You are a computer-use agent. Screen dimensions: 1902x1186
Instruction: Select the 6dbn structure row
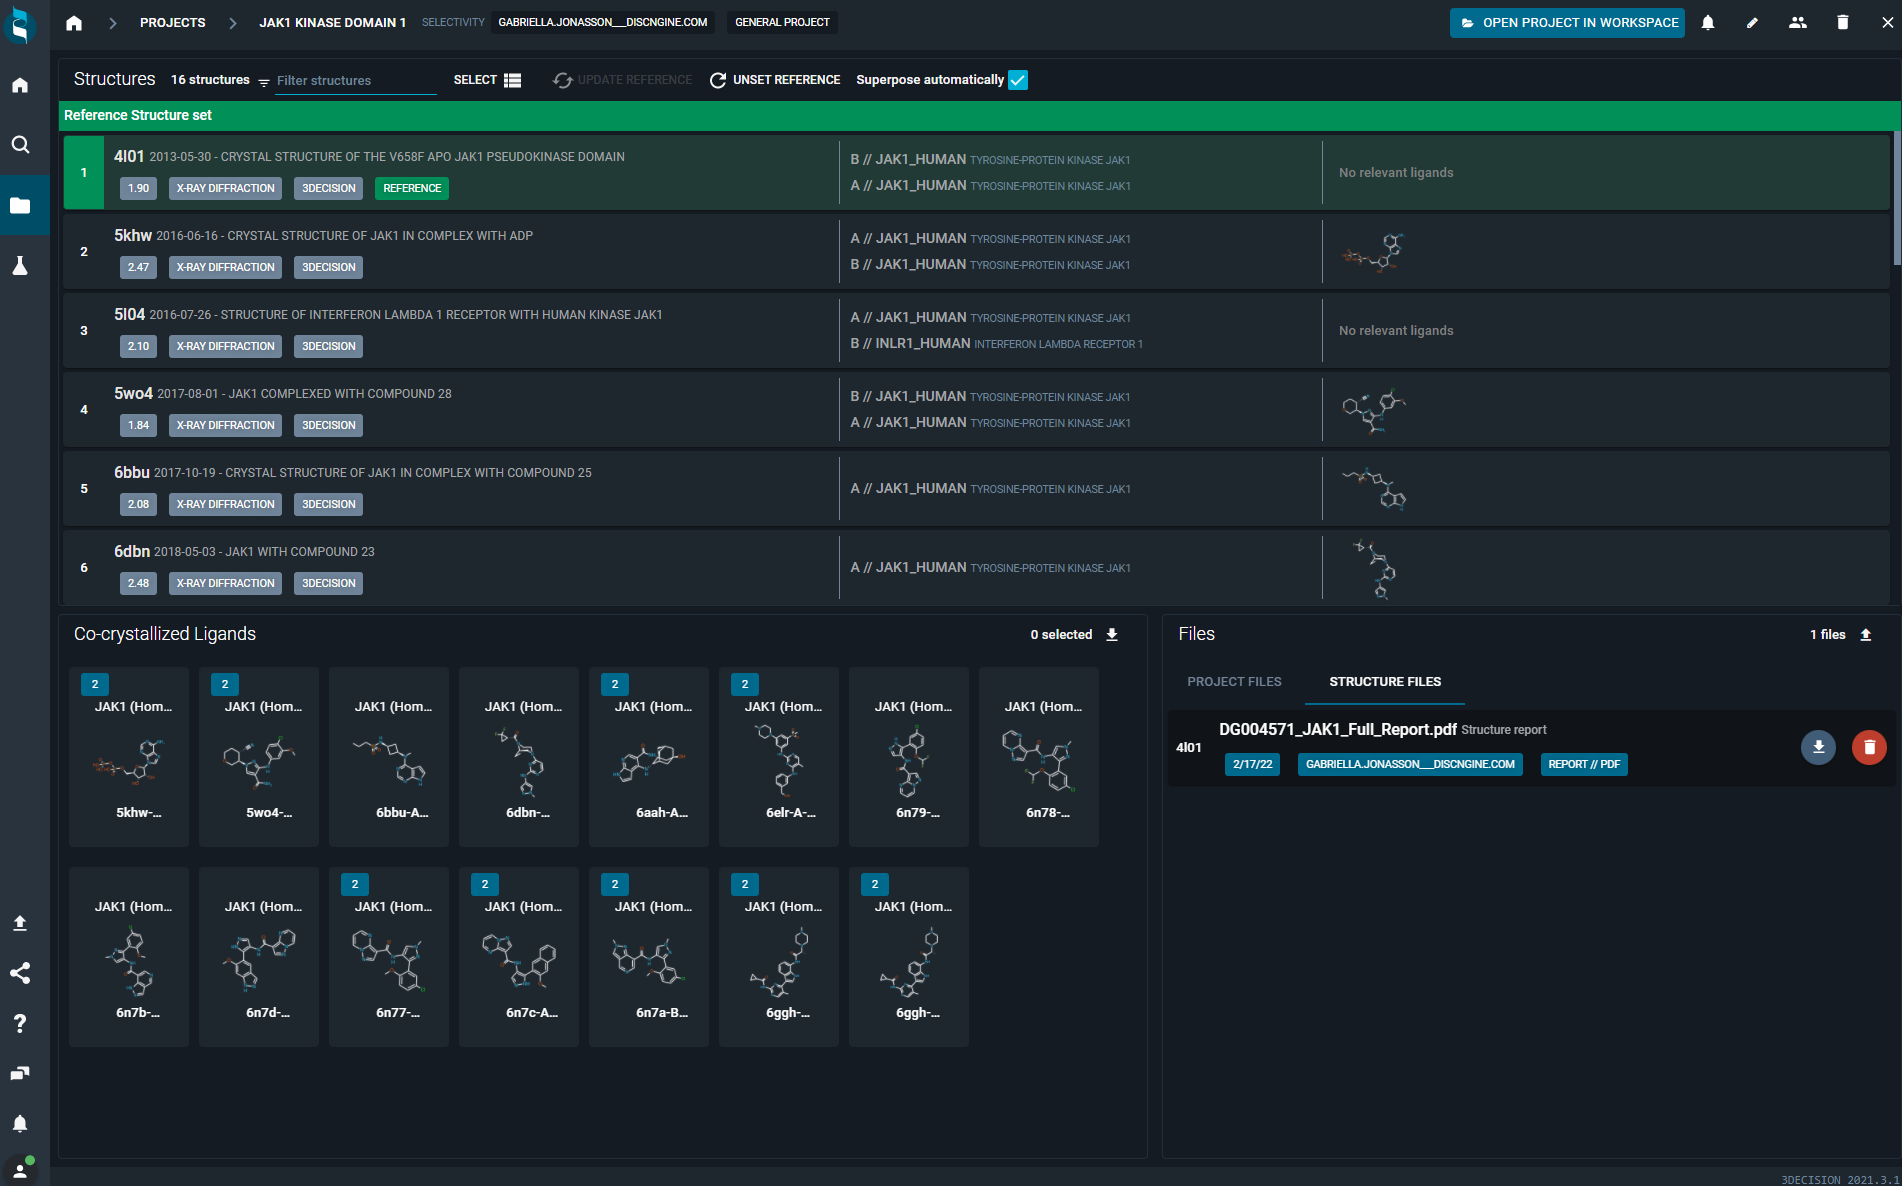[976, 567]
